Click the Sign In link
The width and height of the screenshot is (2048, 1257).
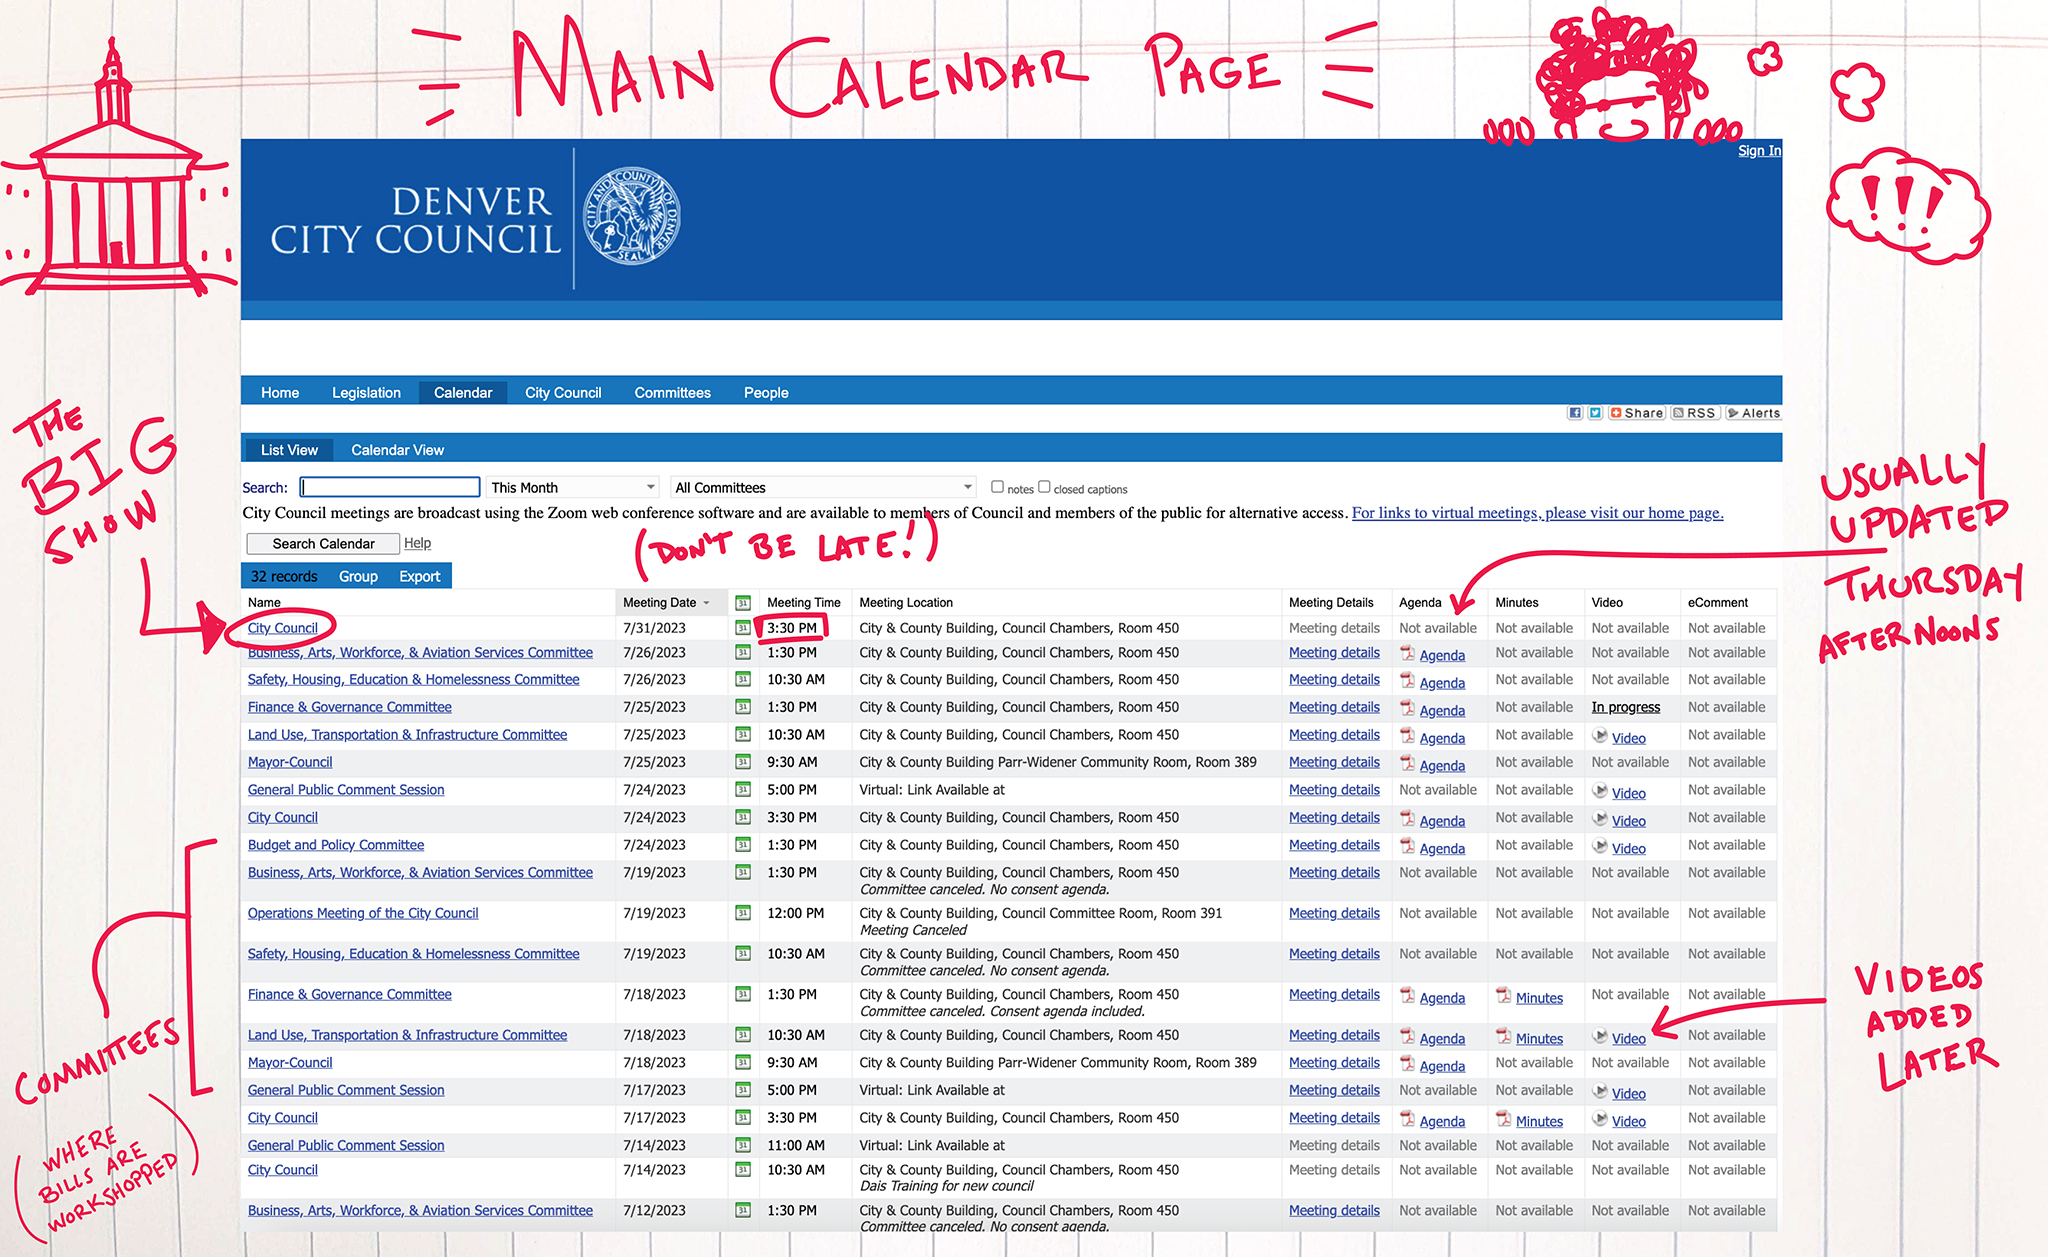click(1758, 151)
